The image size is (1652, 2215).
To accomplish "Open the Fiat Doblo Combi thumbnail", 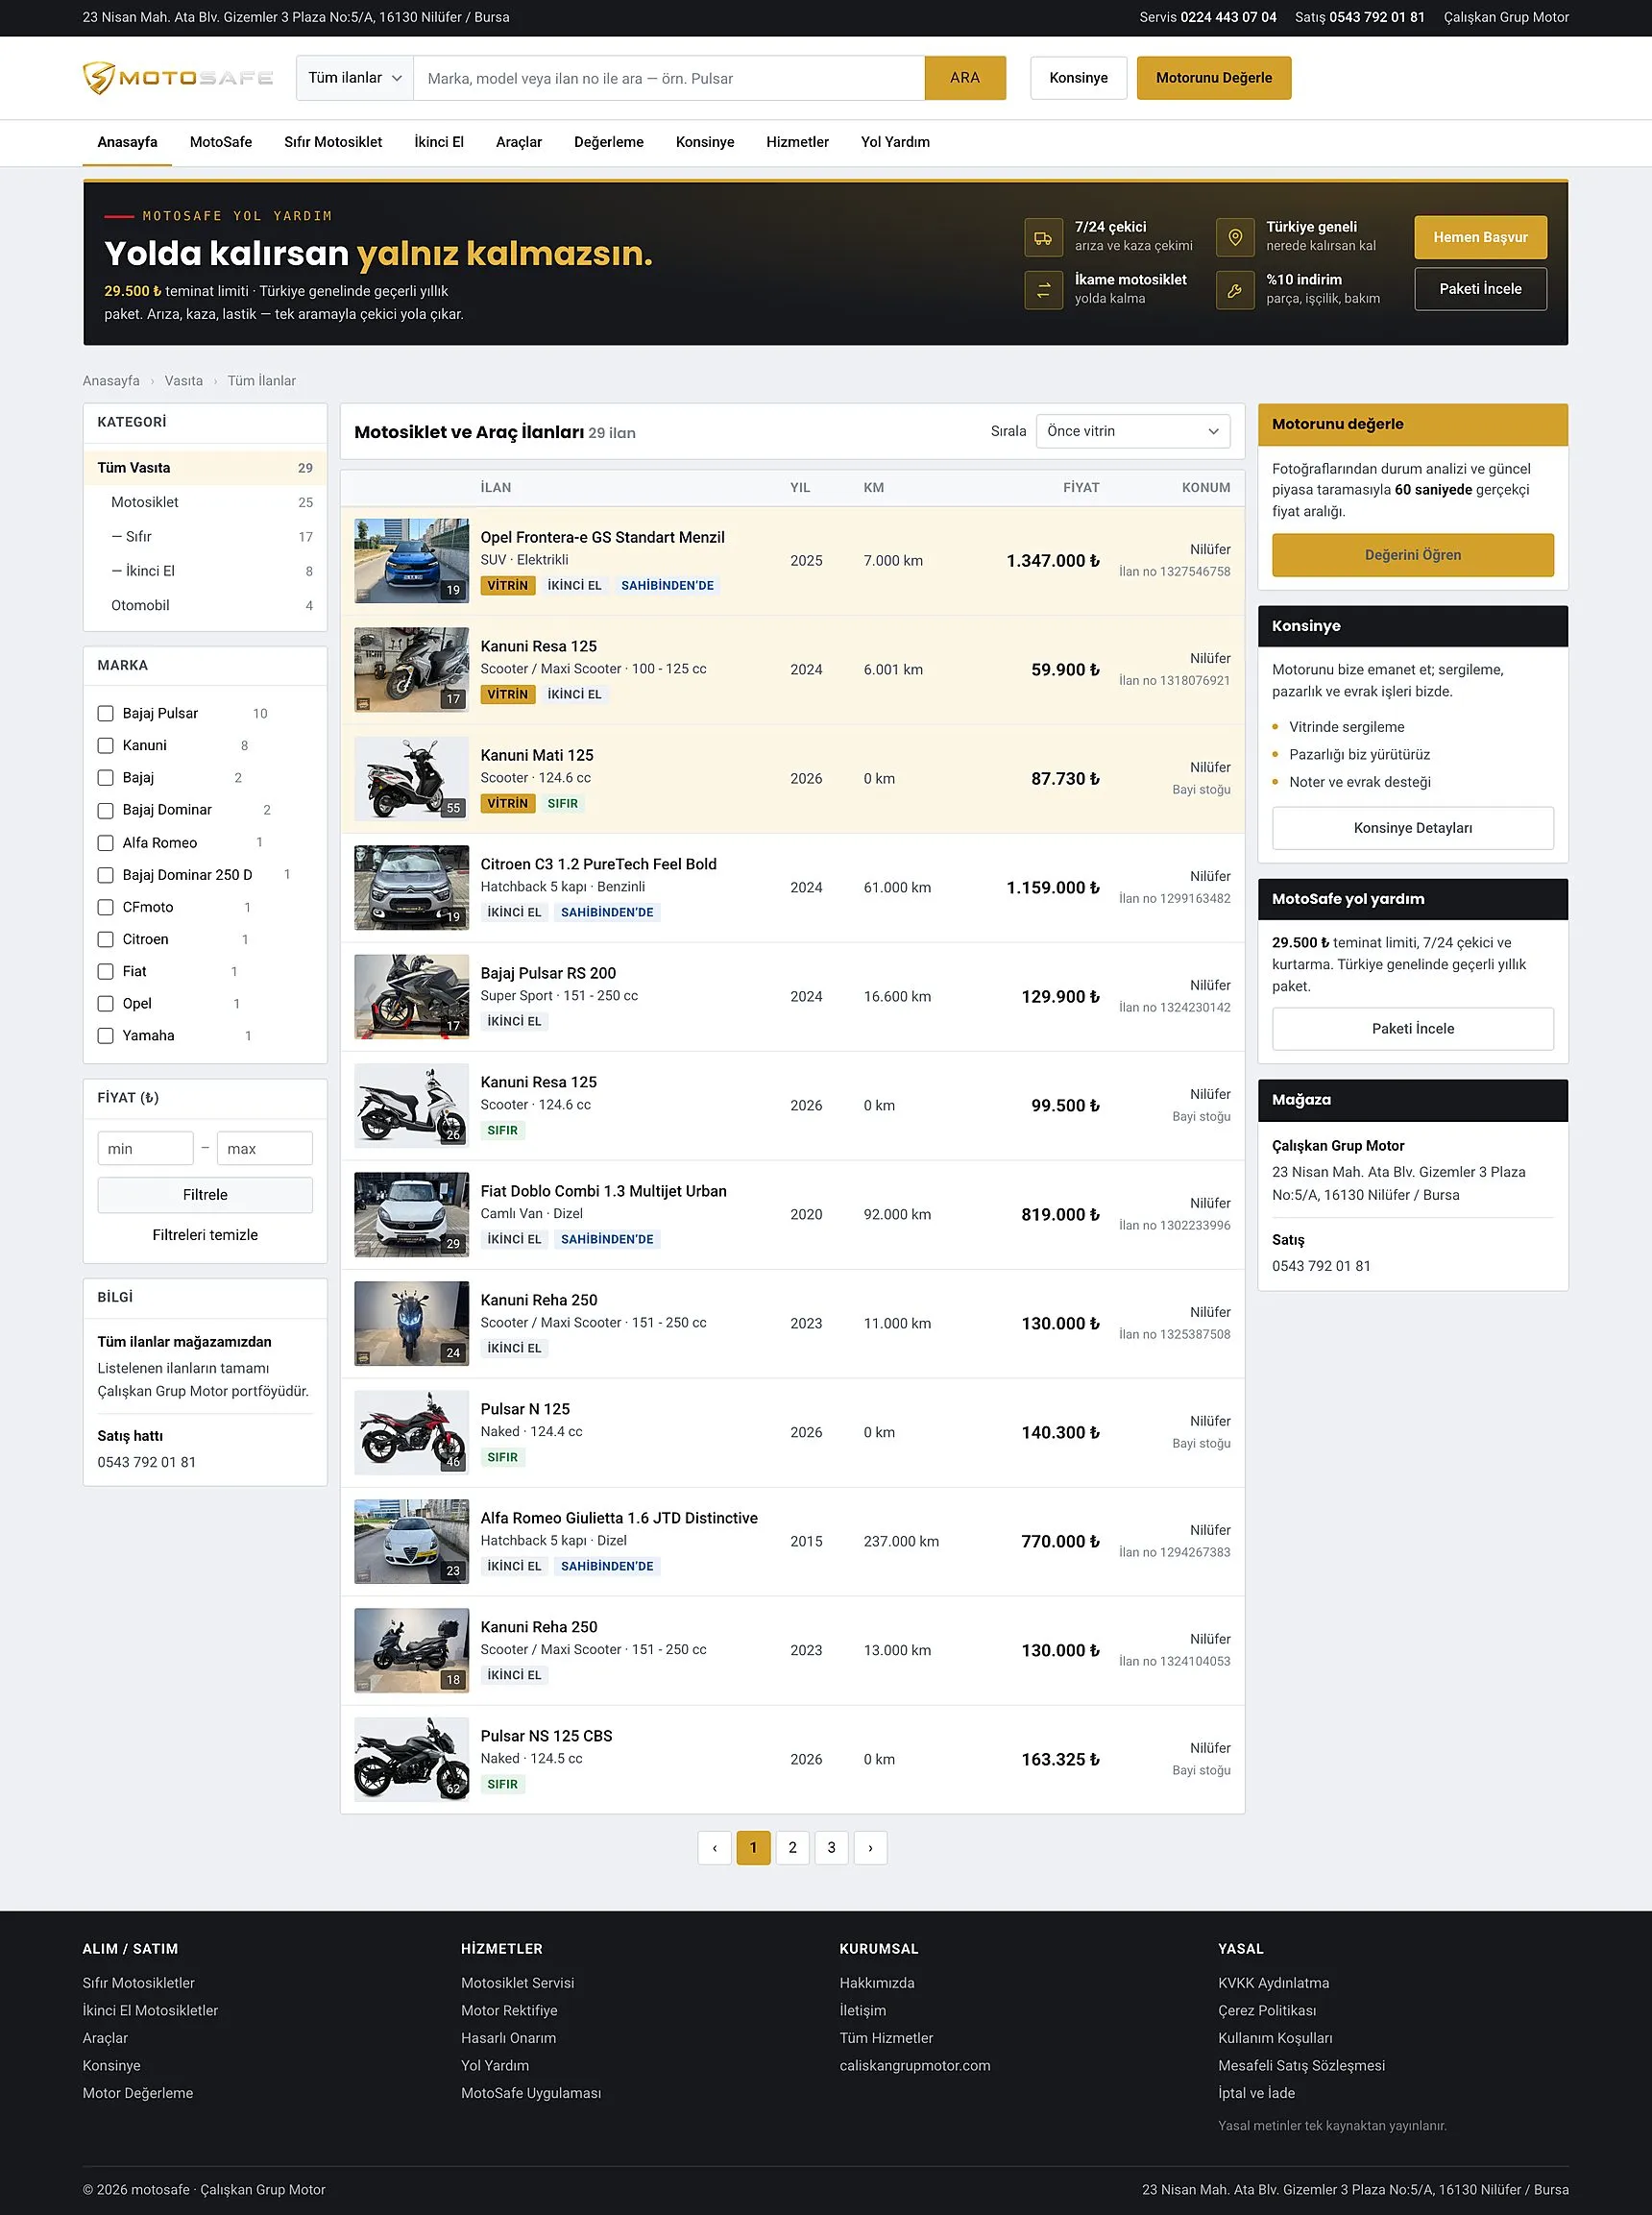I will [x=411, y=1214].
